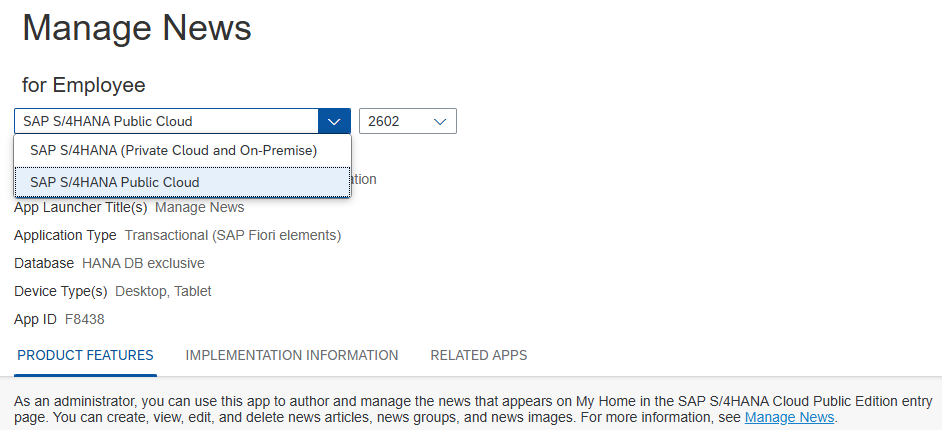
Task: Click the product selection text field
Action: click(165, 121)
